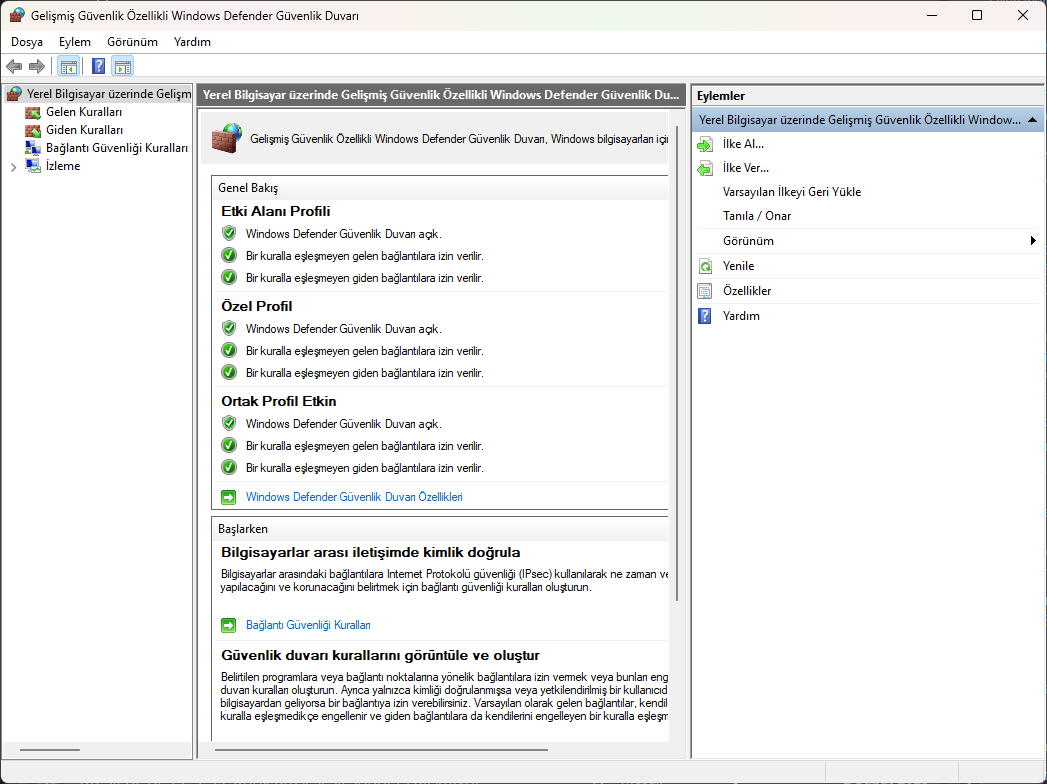This screenshot has width=1047, height=784.
Task: Click the İlke Ver export icon
Action: (x=705, y=168)
